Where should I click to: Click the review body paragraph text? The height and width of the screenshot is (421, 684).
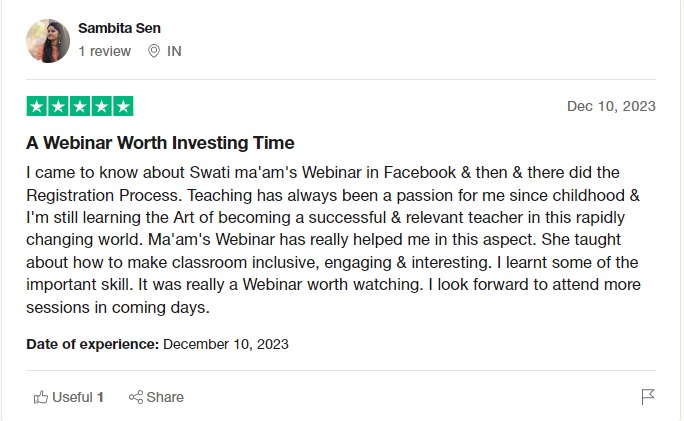(330, 240)
